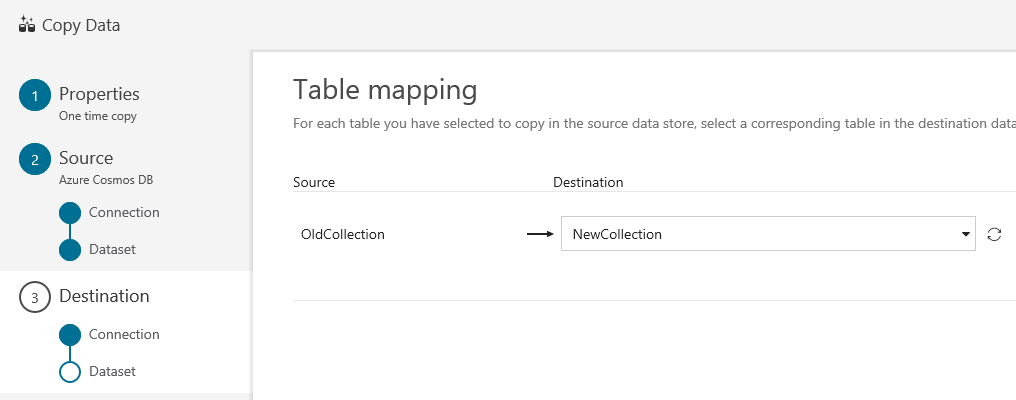1016x400 pixels.
Task: Click the Destination Connection step dot
Action: pos(70,334)
